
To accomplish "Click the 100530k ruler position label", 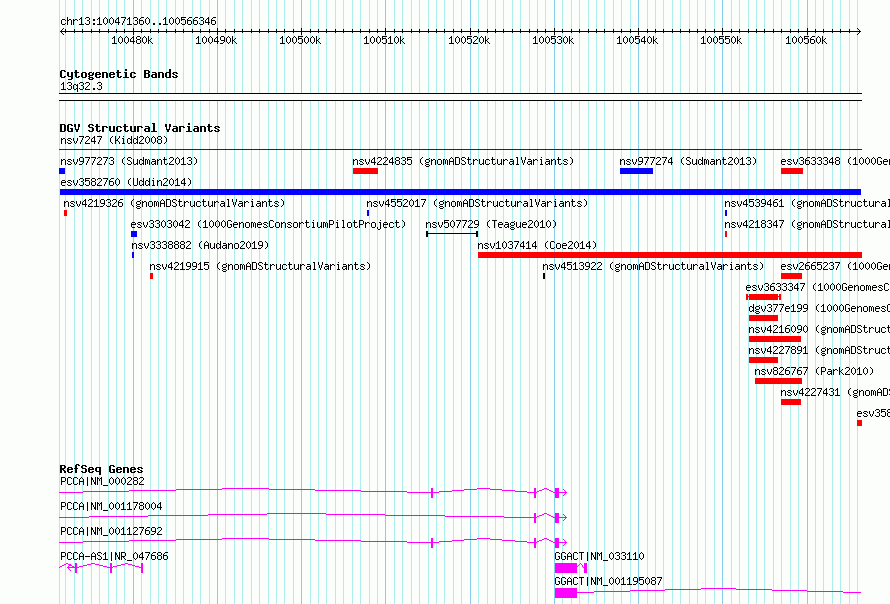I will tap(553, 40).
